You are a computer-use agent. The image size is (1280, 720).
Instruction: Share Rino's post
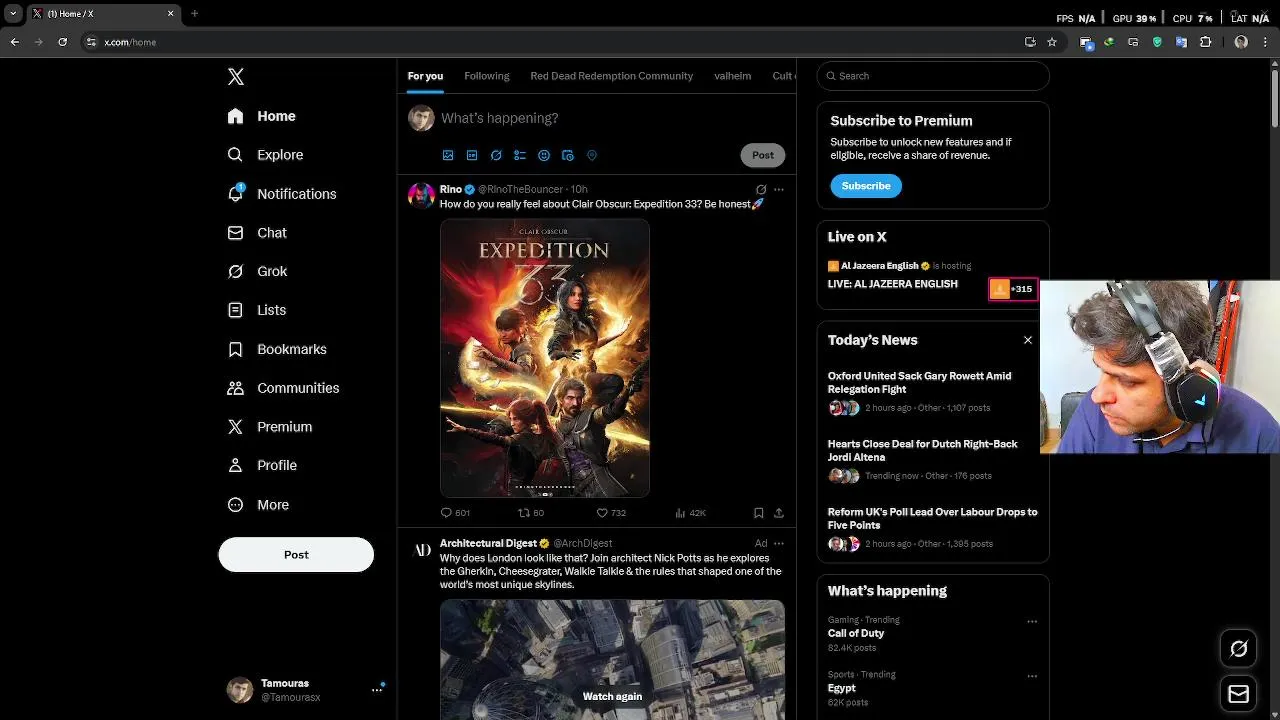(x=779, y=513)
